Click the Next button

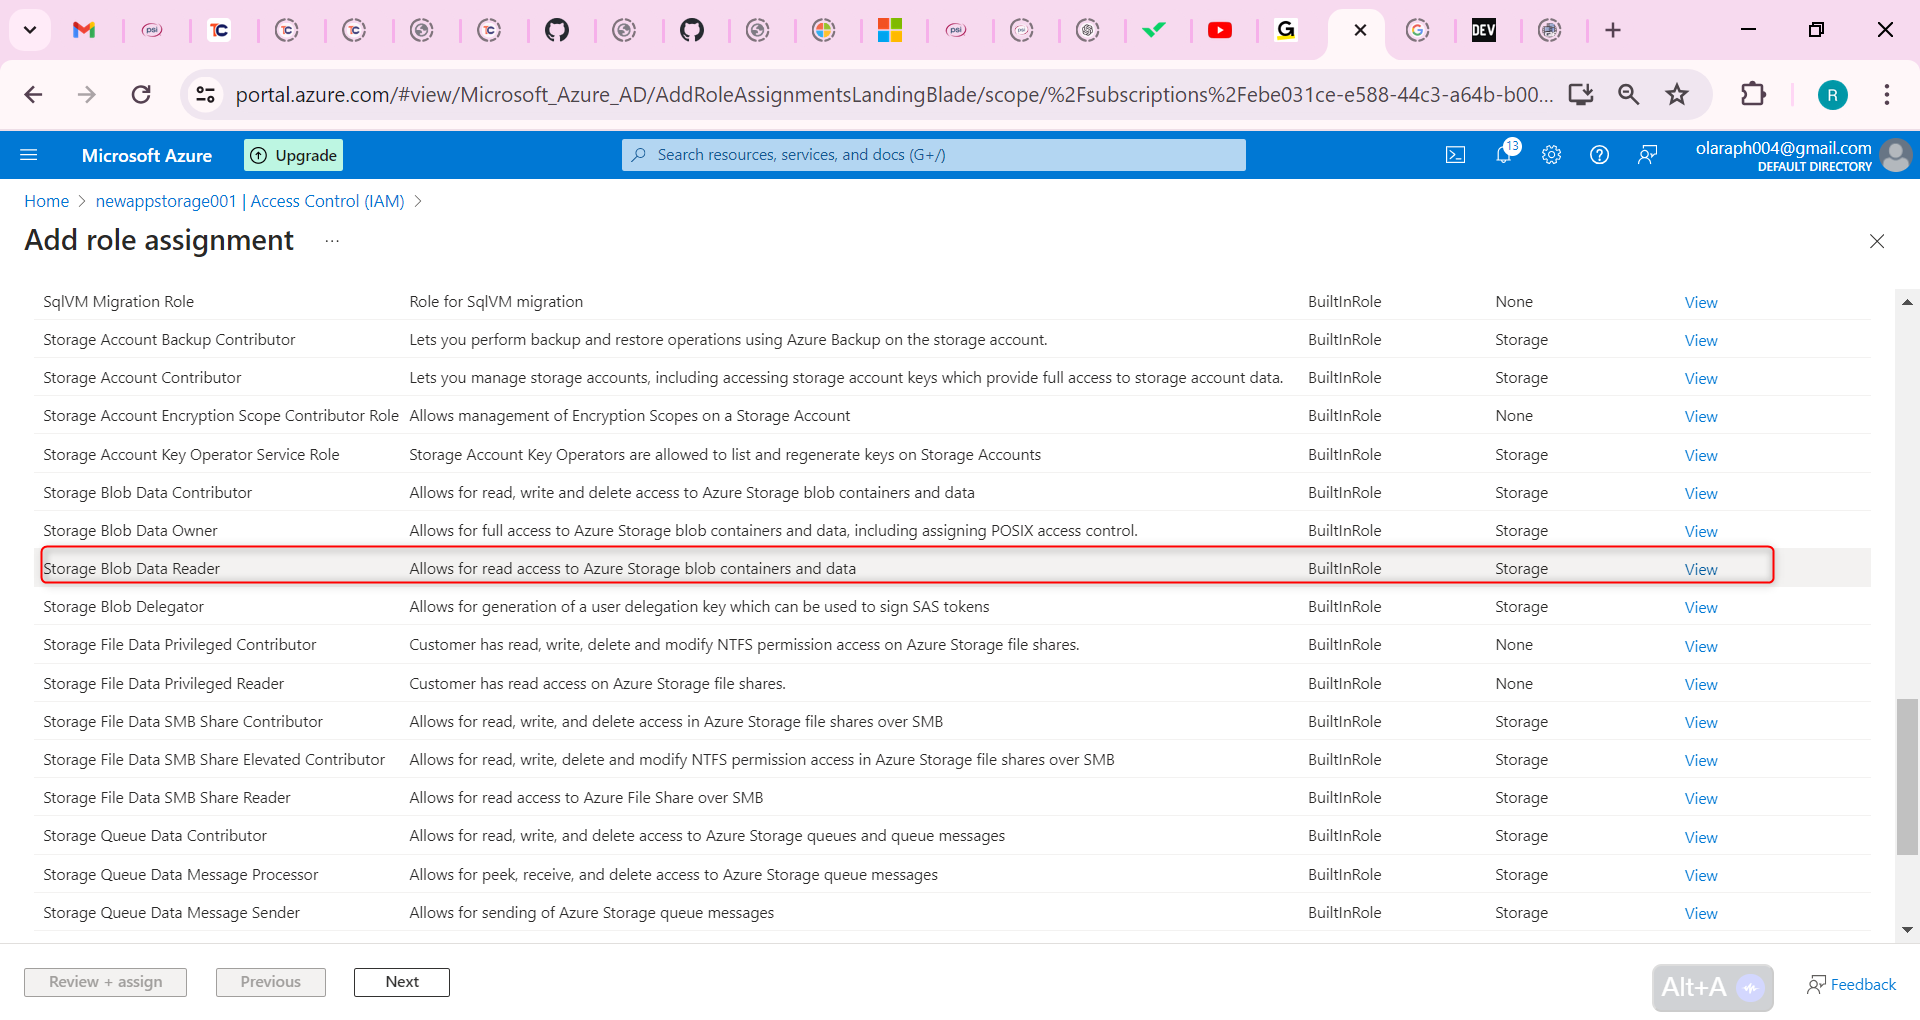pos(401,981)
